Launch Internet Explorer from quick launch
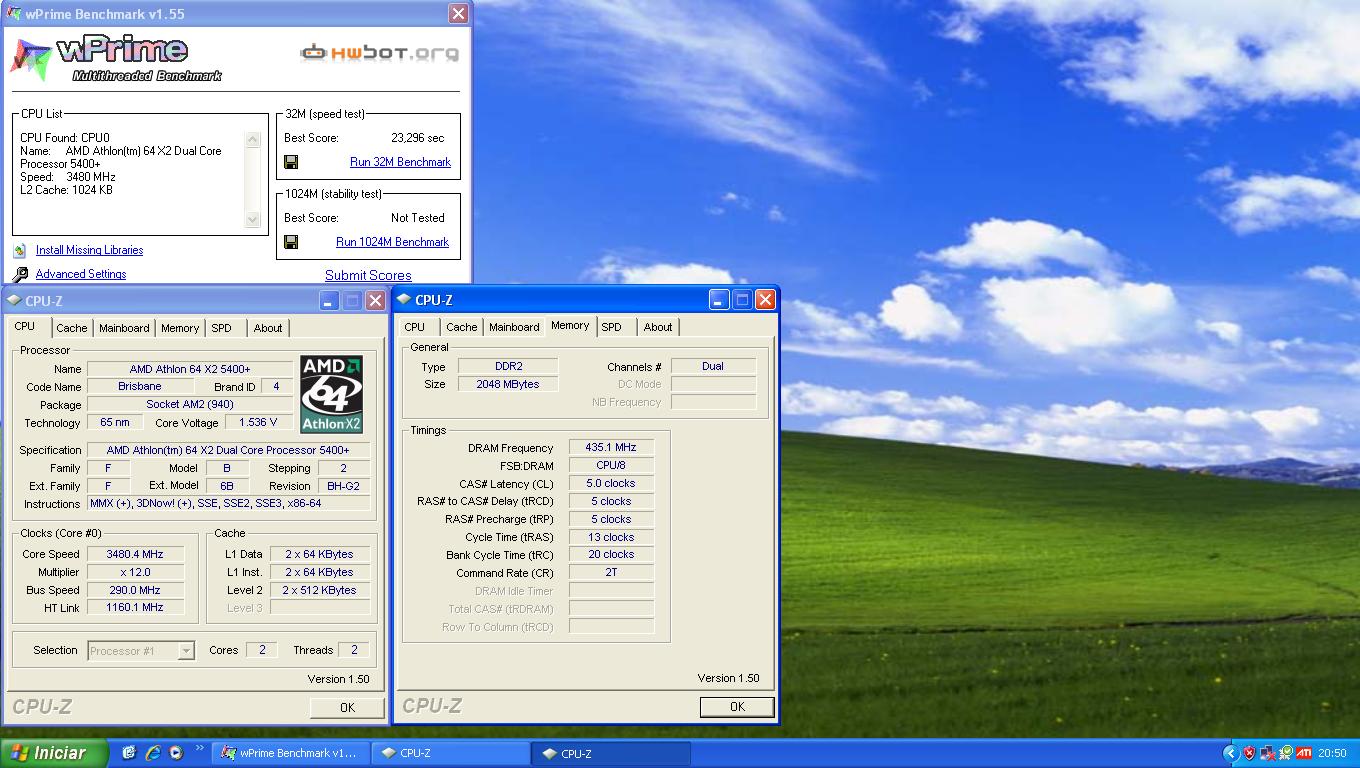The height and width of the screenshot is (768, 1360). tap(153, 753)
